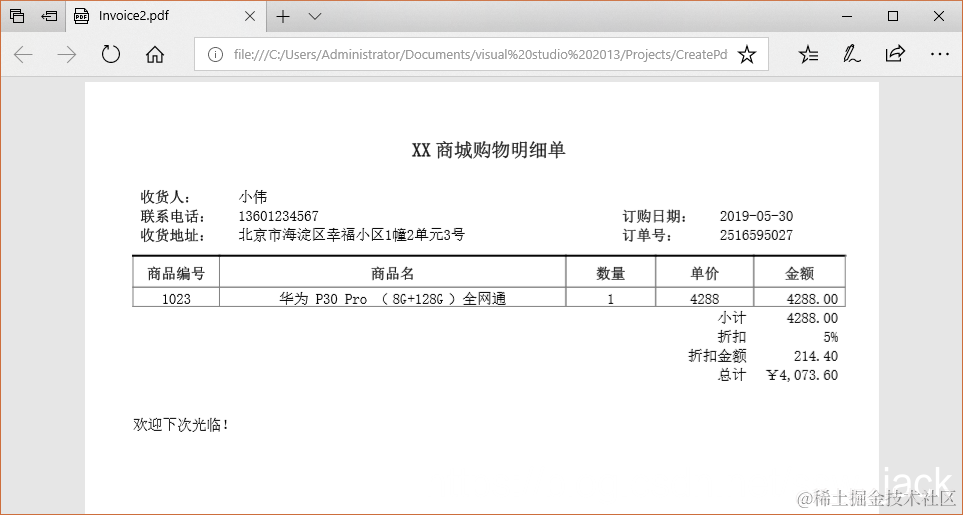Minimize the browser window

click(848, 17)
